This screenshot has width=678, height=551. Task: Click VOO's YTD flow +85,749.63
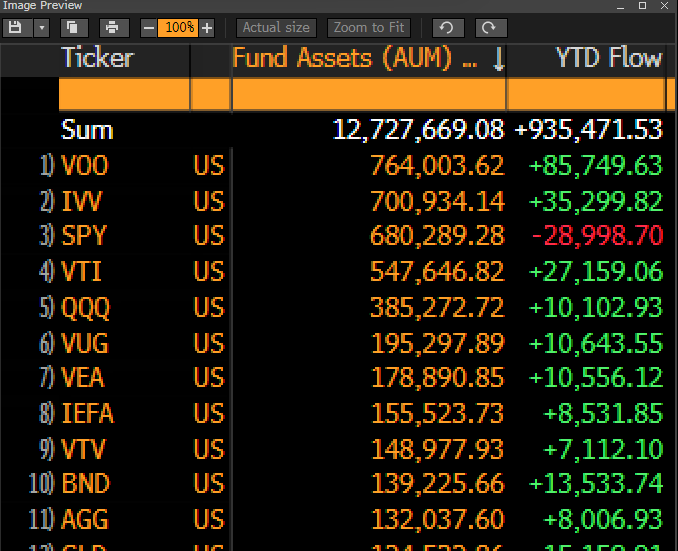click(595, 166)
